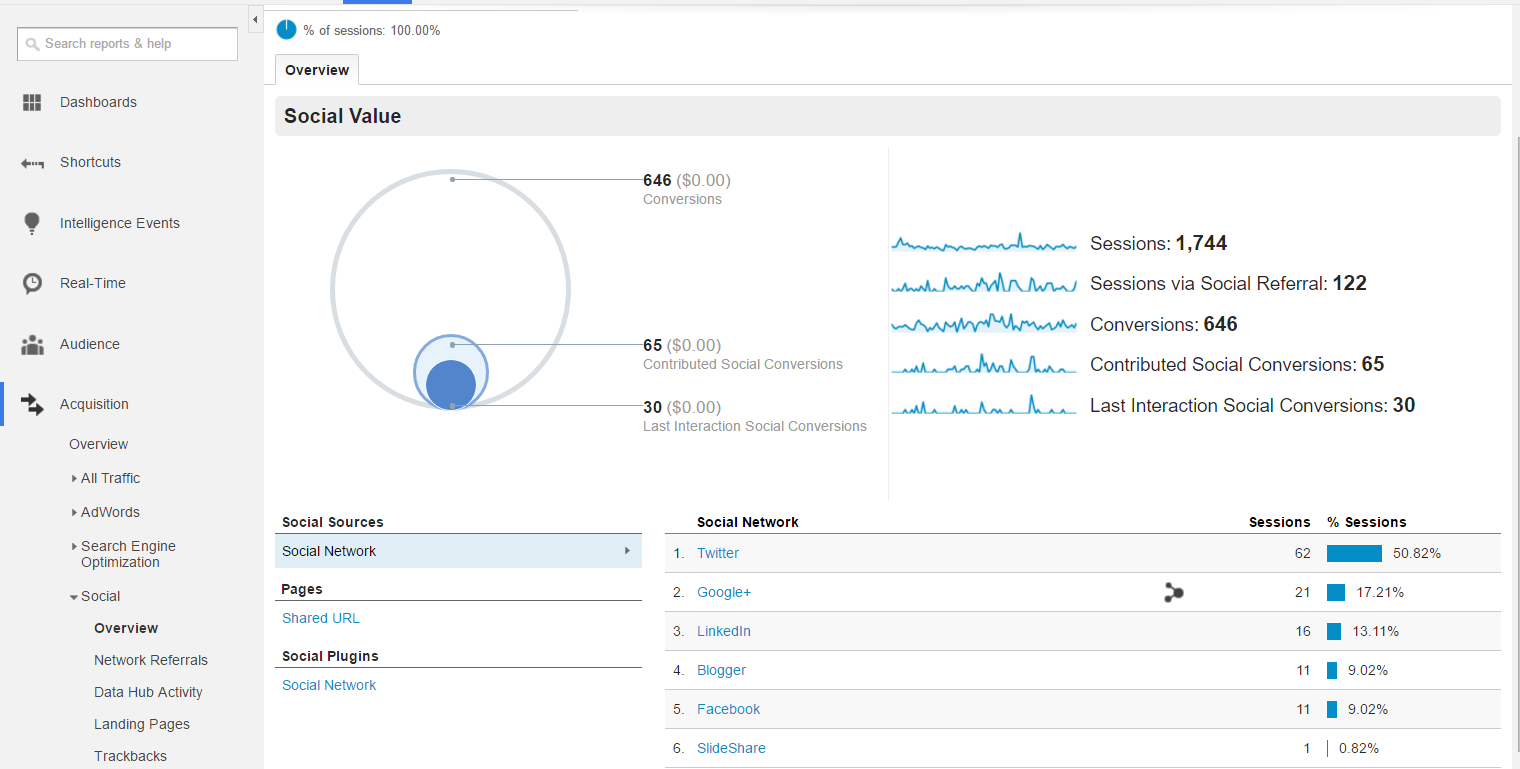Select Social Overview in the sidebar

pyautogui.click(x=126, y=628)
